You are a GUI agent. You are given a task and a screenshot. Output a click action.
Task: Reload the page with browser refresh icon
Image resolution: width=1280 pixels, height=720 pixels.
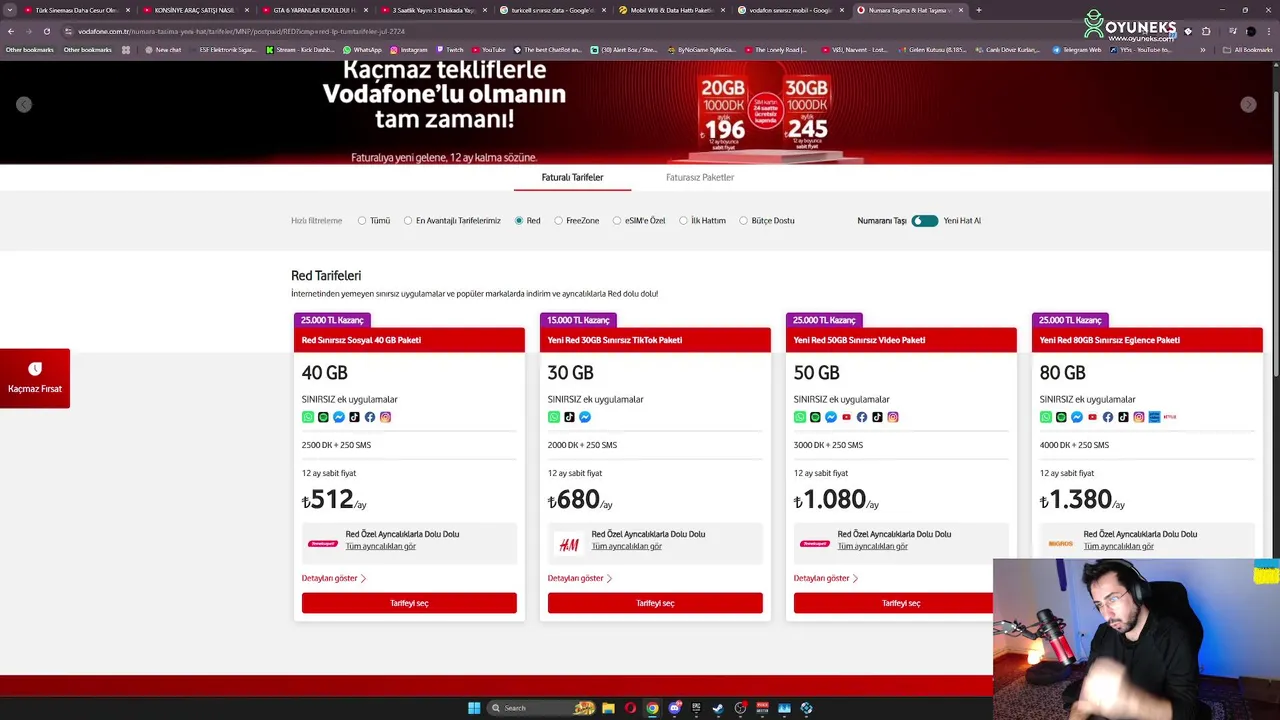pos(47,31)
